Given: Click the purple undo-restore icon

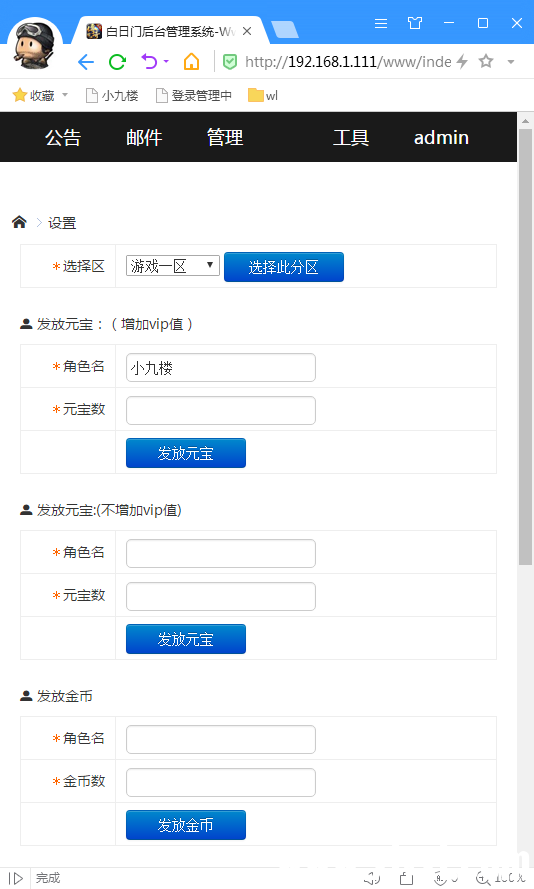Looking at the screenshot, I should point(149,61).
